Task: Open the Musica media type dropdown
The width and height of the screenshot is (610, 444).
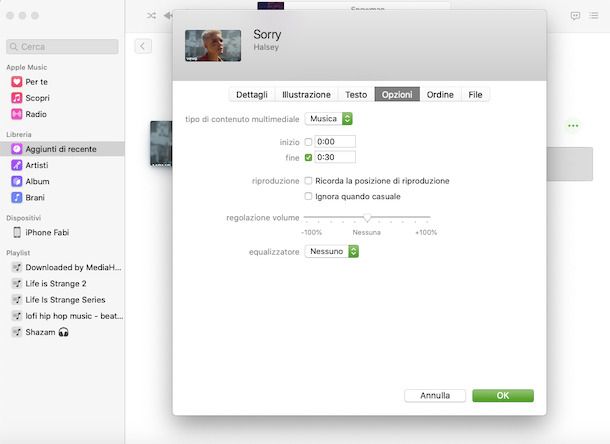Action: tap(329, 119)
